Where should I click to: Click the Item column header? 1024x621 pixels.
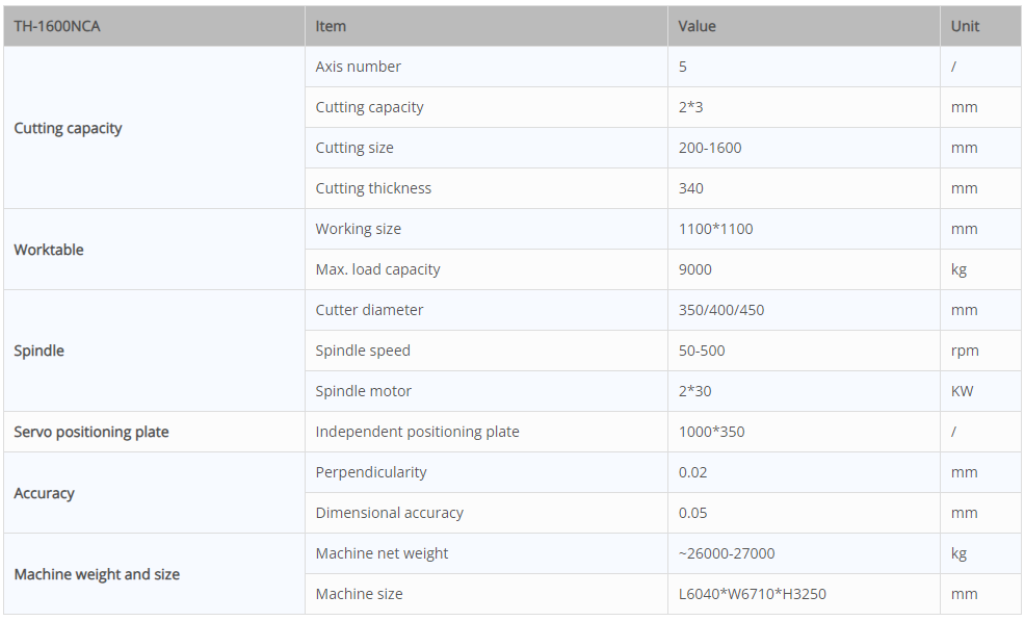pyautogui.click(x=331, y=26)
